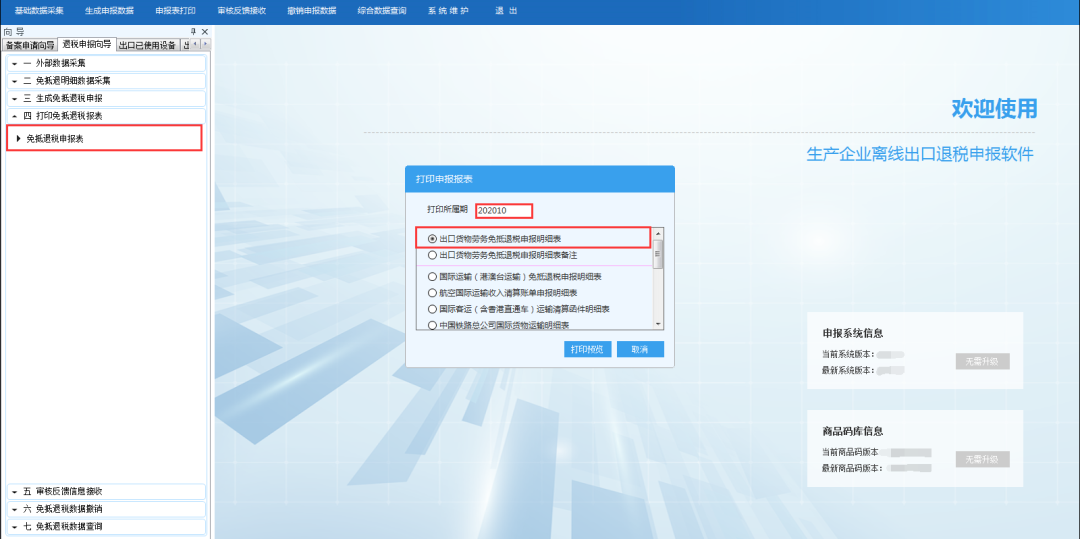This screenshot has height=539, width=1080.
Task: Click the 最新系统版本 label
Action: (x=848, y=370)
